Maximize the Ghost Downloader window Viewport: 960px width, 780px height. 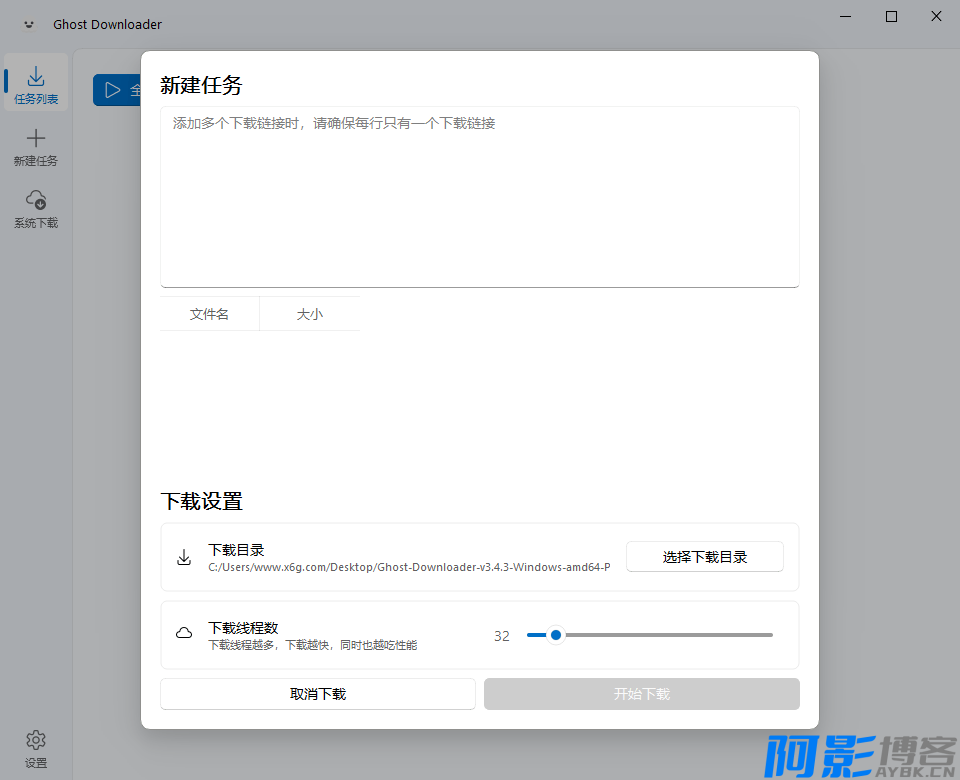tap(891, 17)
